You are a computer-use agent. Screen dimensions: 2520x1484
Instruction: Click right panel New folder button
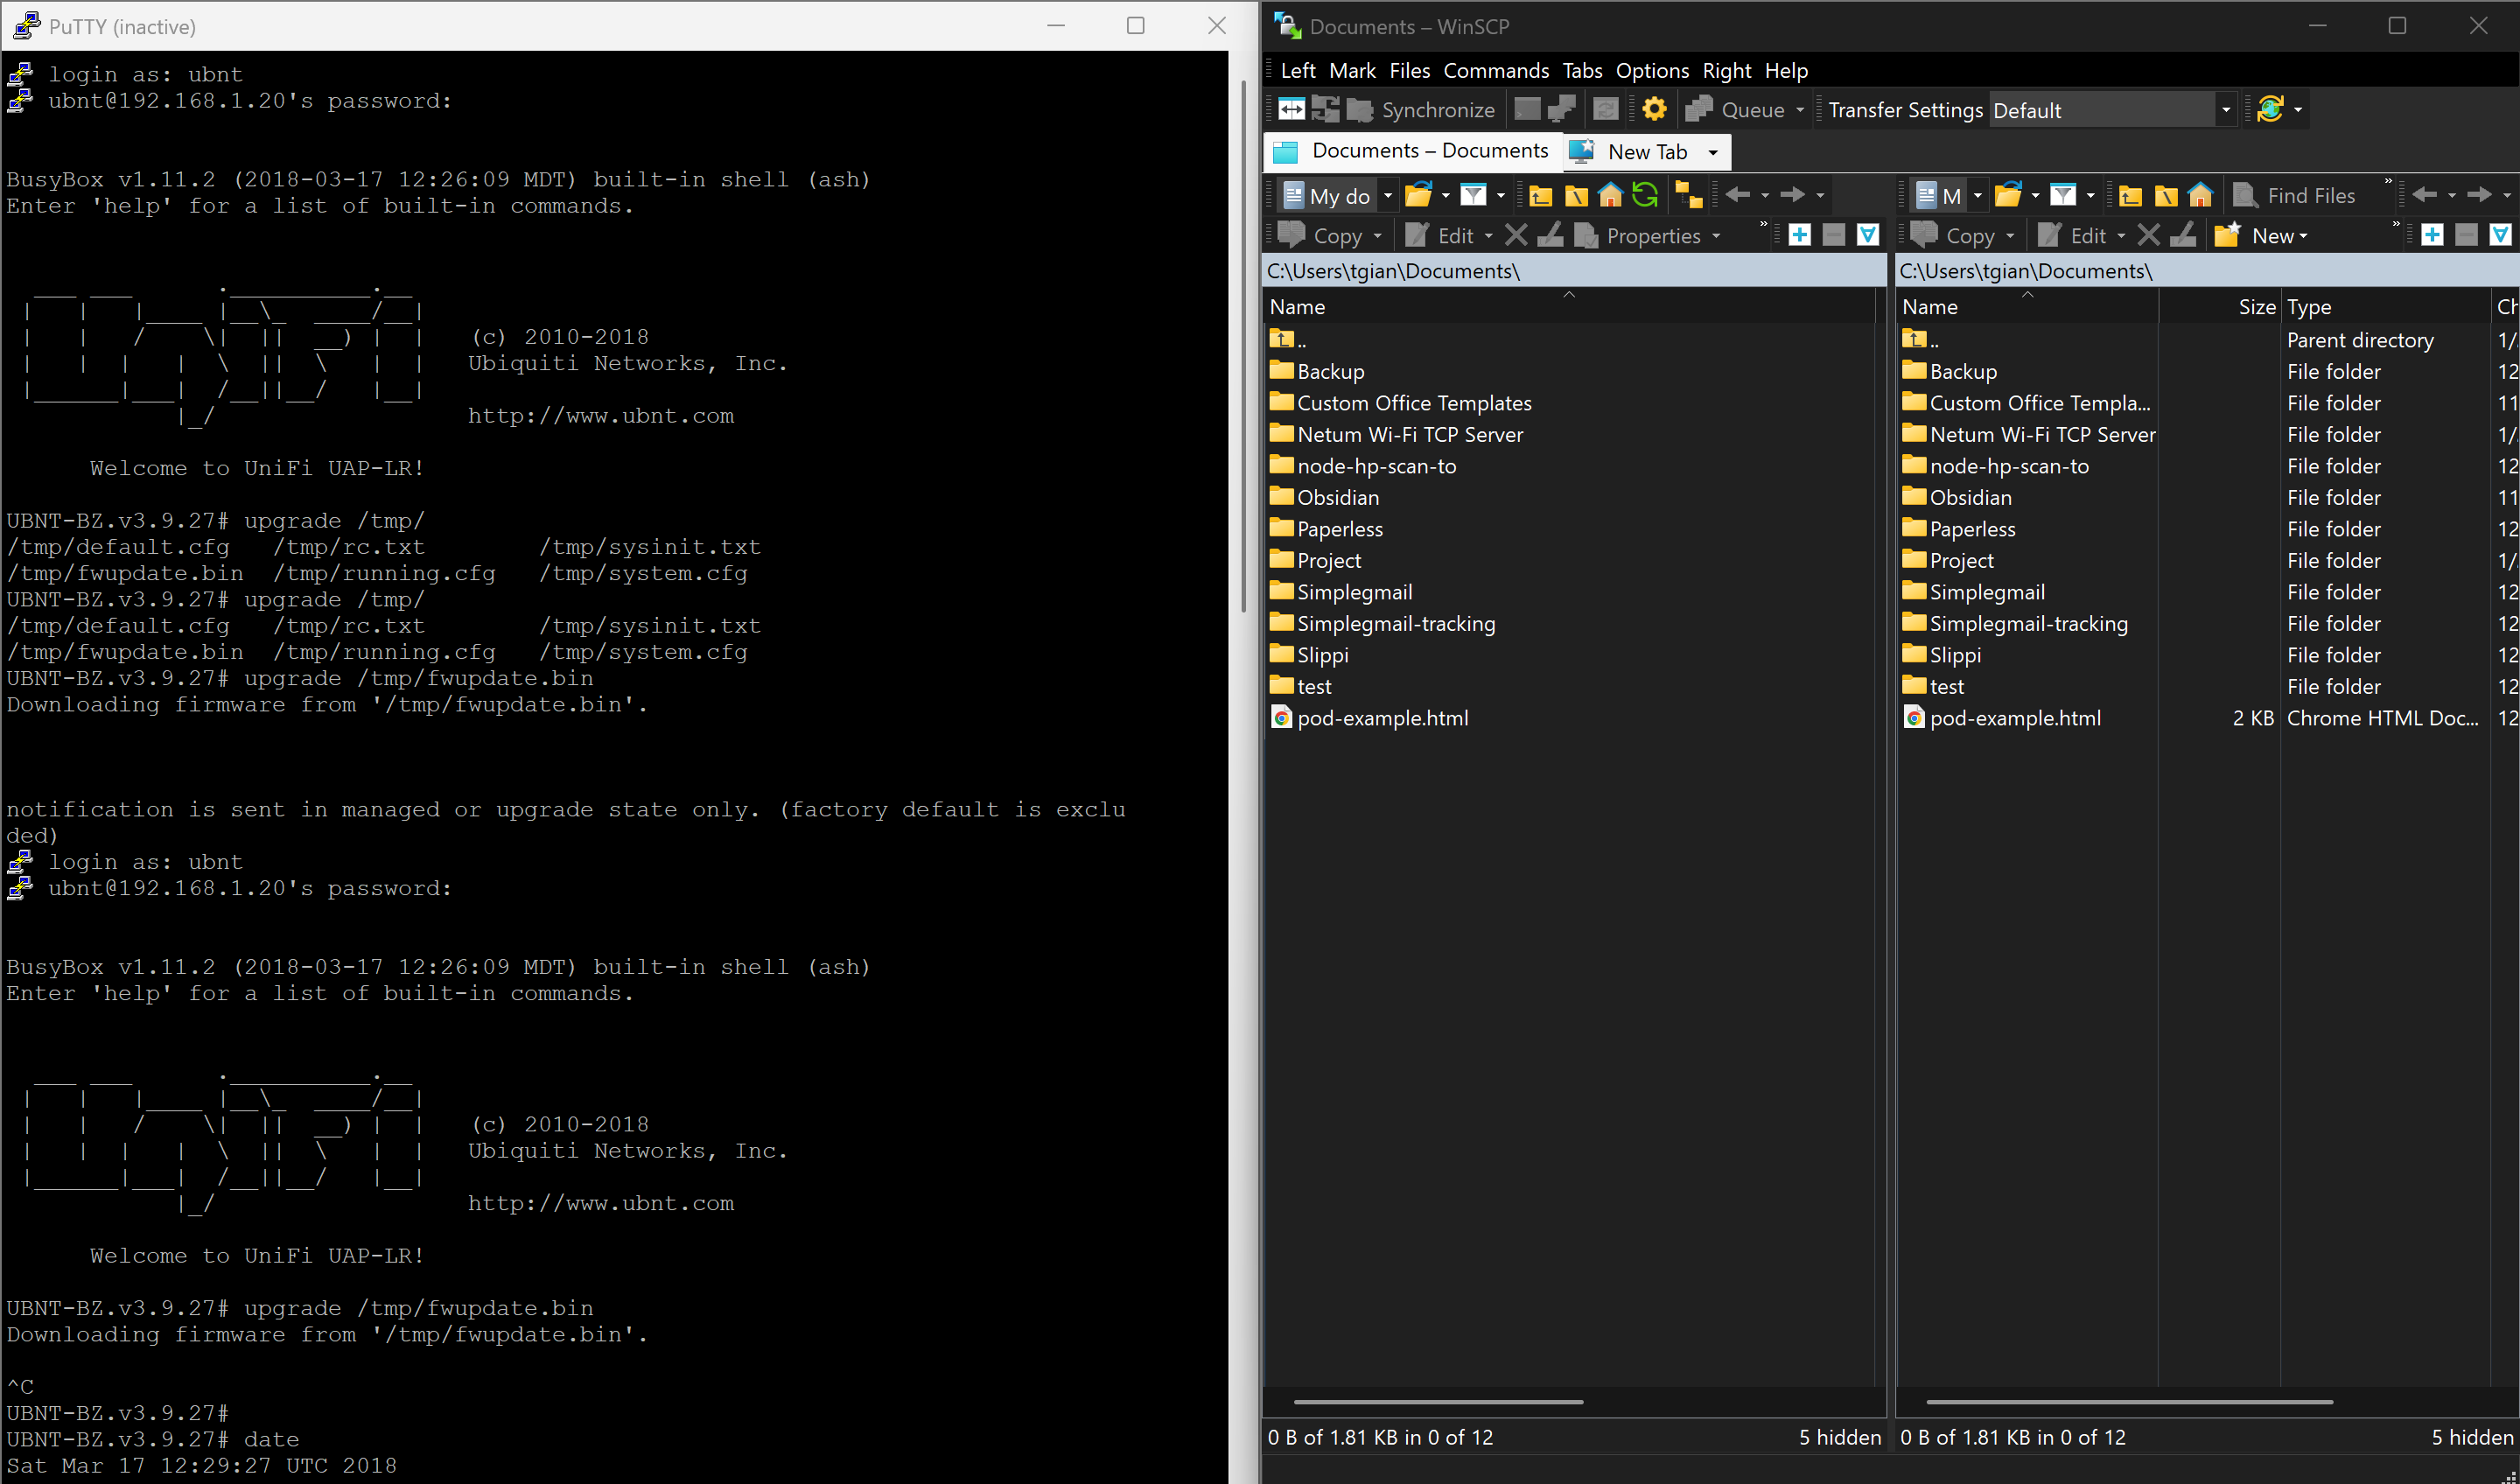[x=2261, y=236]
